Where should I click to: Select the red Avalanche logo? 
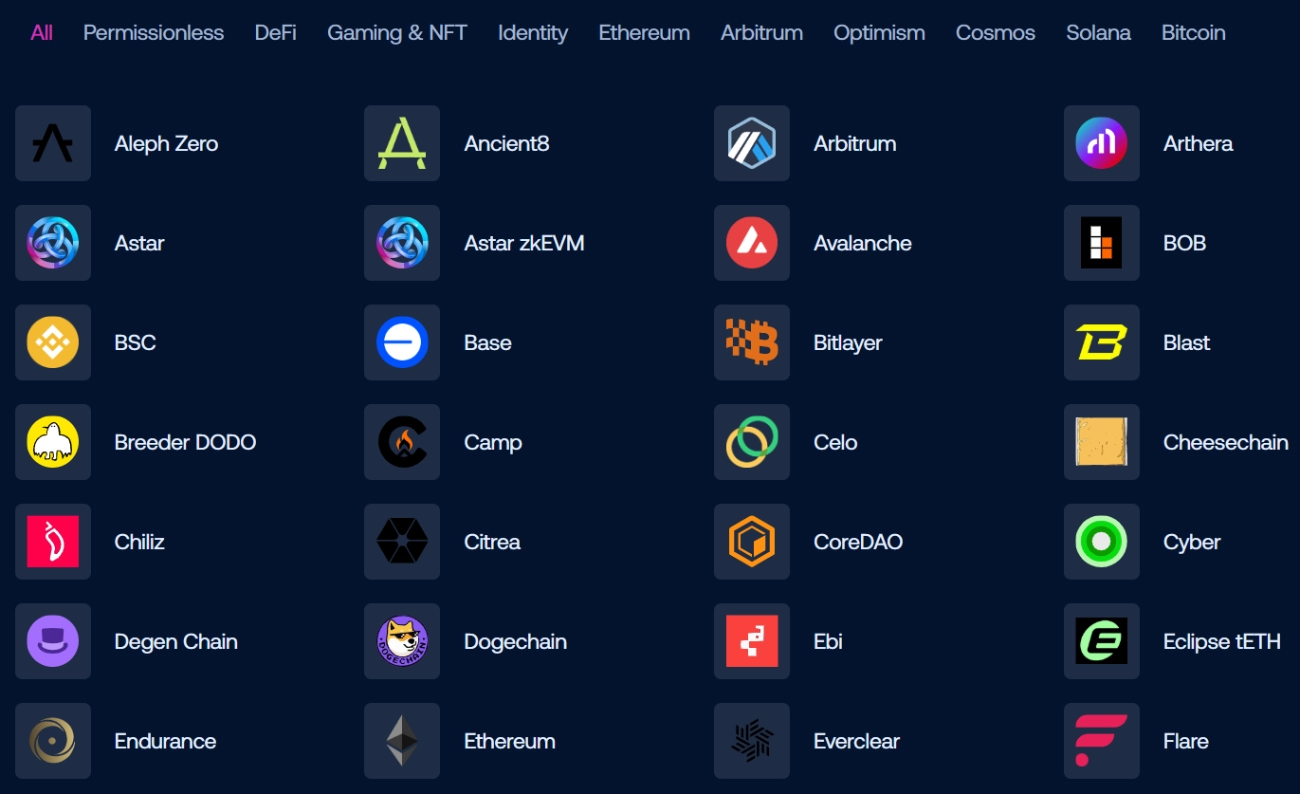(752, 243)
